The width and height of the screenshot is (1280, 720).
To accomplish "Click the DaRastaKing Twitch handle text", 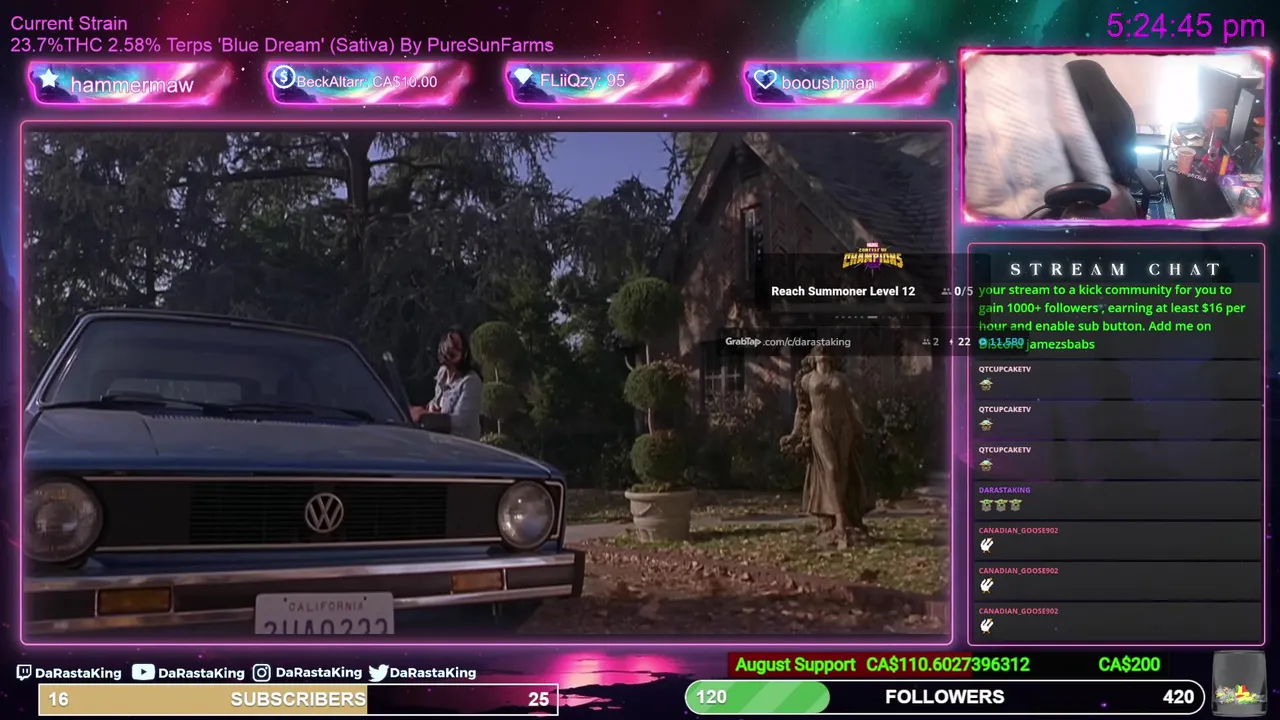I will [78, 673].
